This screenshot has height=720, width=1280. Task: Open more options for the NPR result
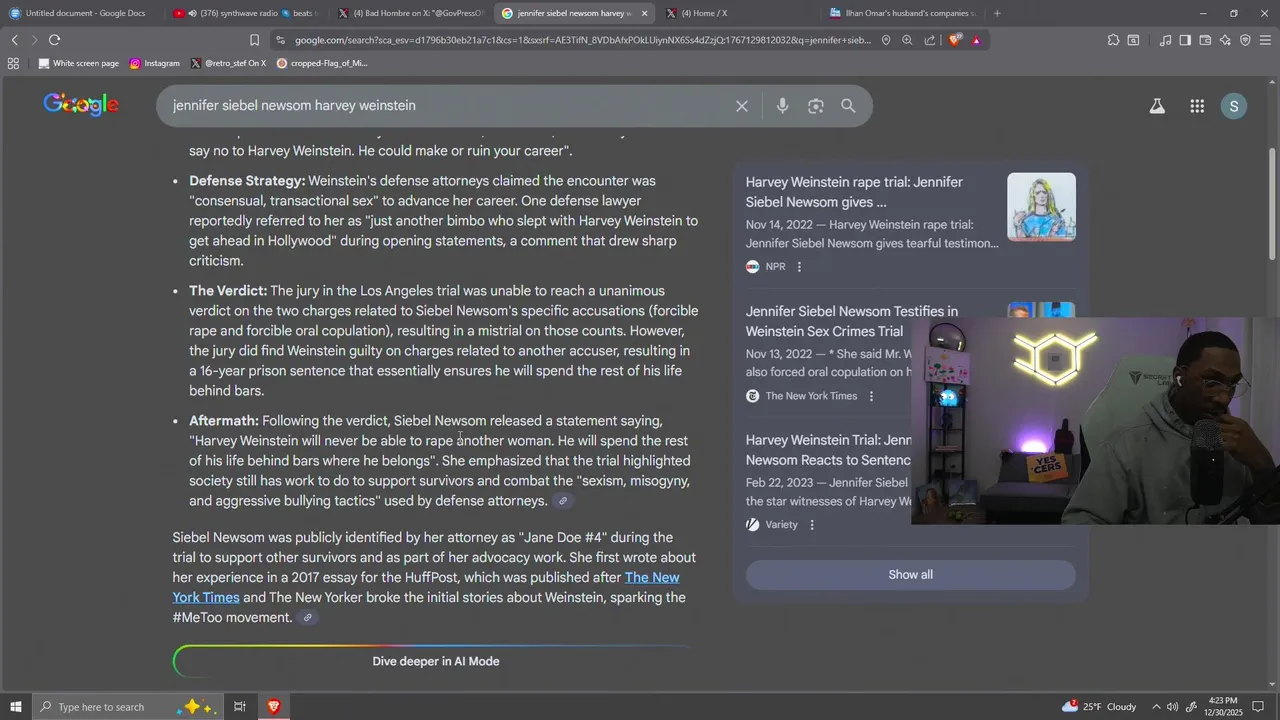[799, 267]
